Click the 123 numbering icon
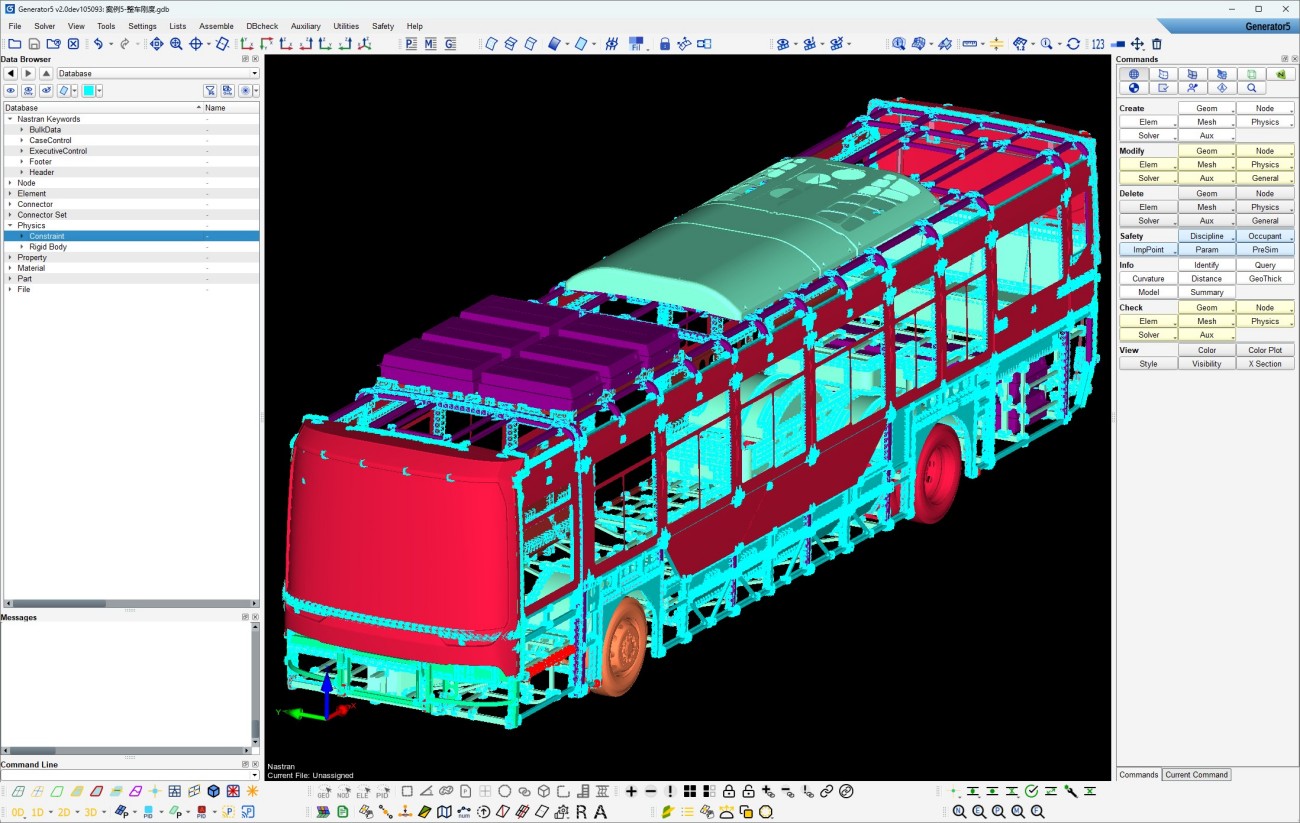 tap(1098, 44)
